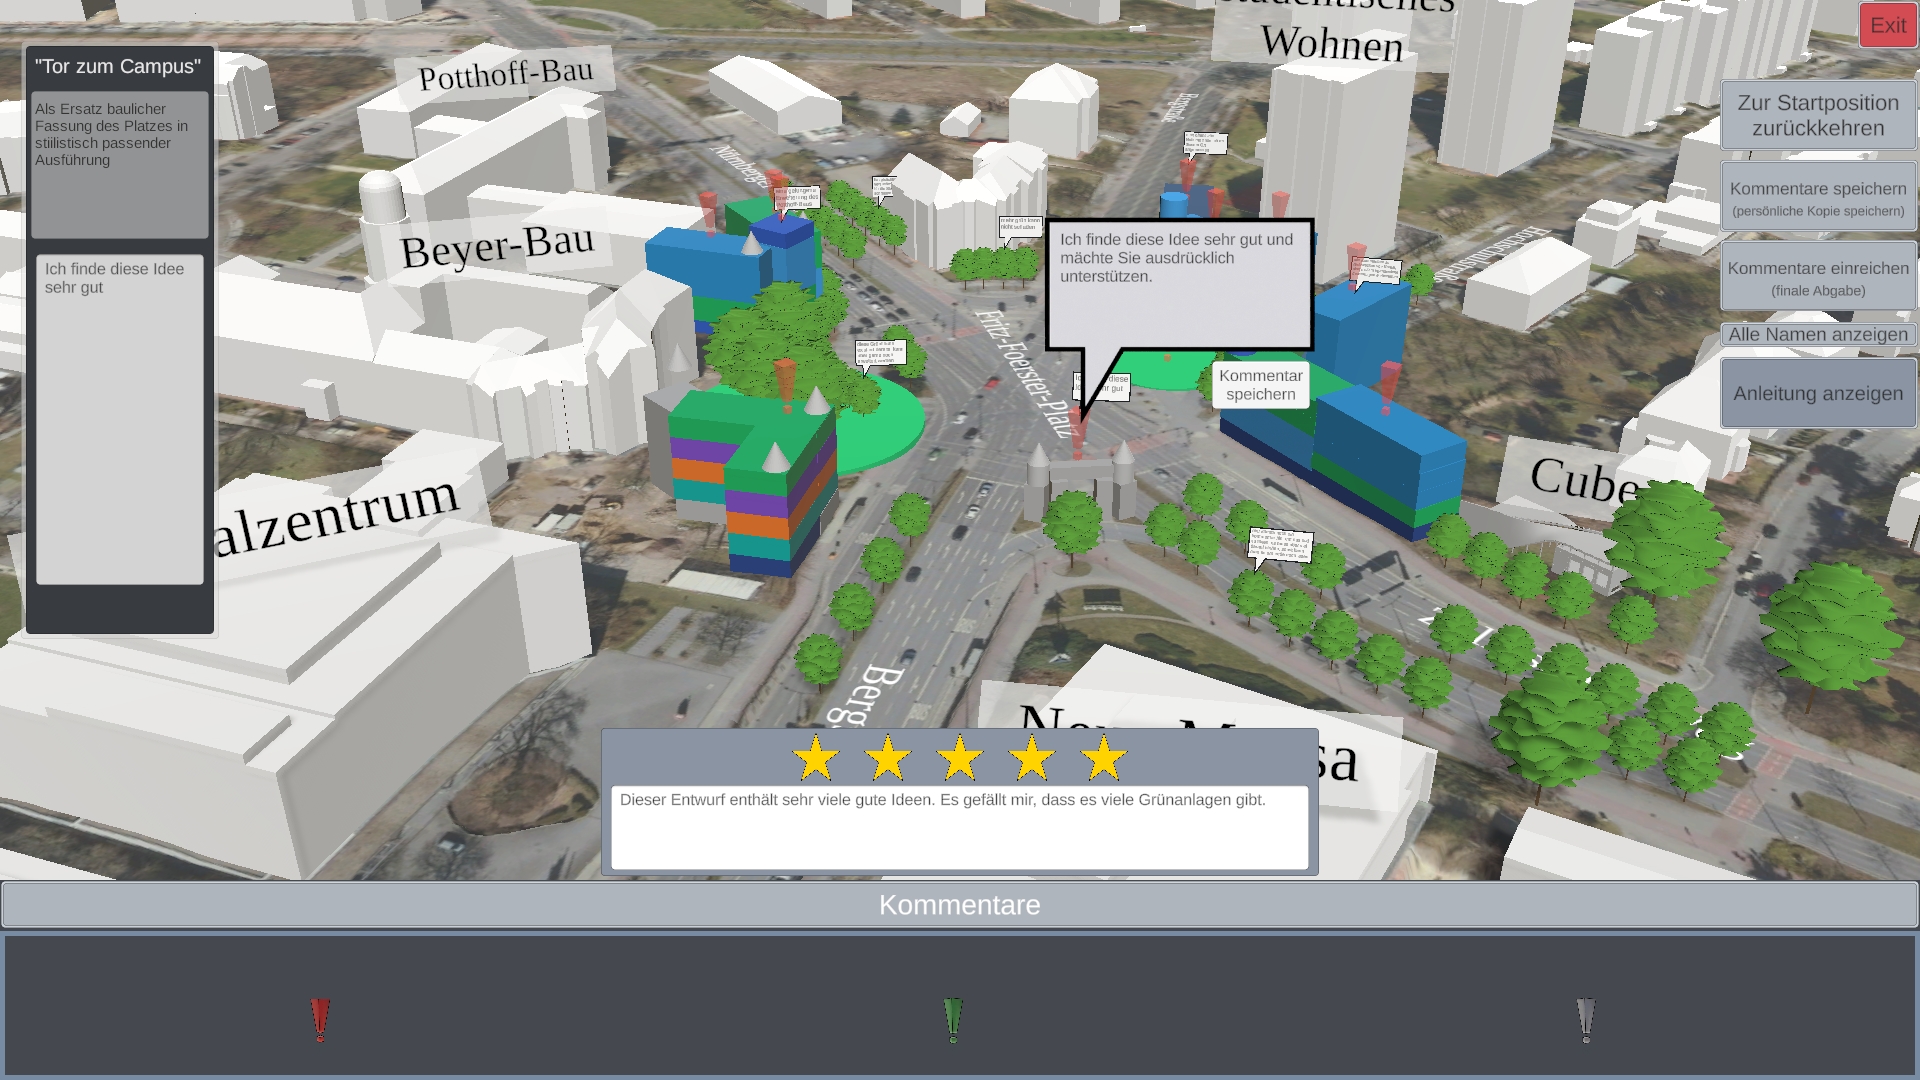Save a personal copy via 'Kommentare speichern'

(x=1817, y=198)
